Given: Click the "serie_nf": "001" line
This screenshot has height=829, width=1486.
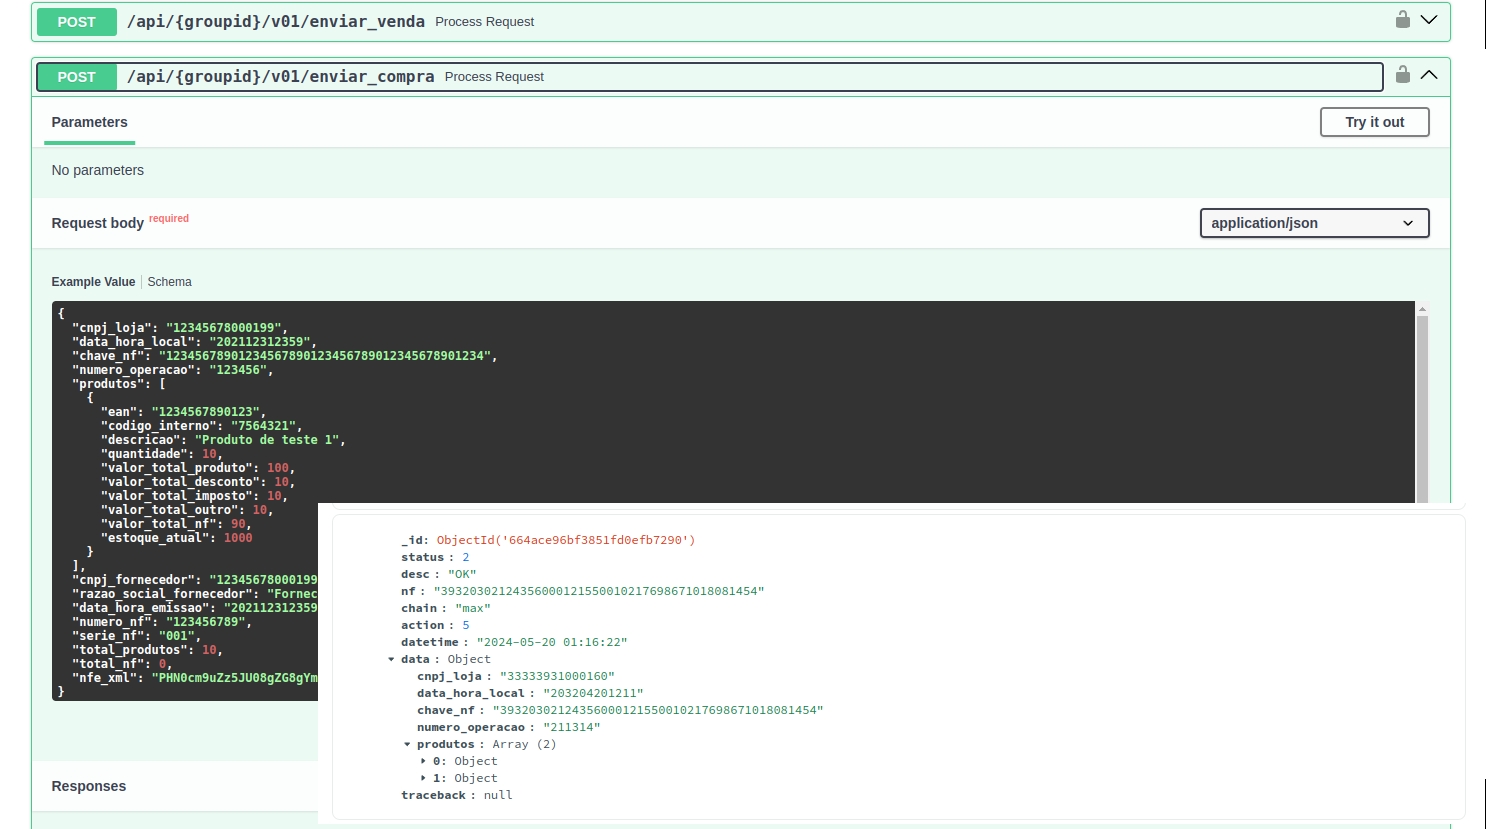Looking at the screenshot, I should point(136,636).
